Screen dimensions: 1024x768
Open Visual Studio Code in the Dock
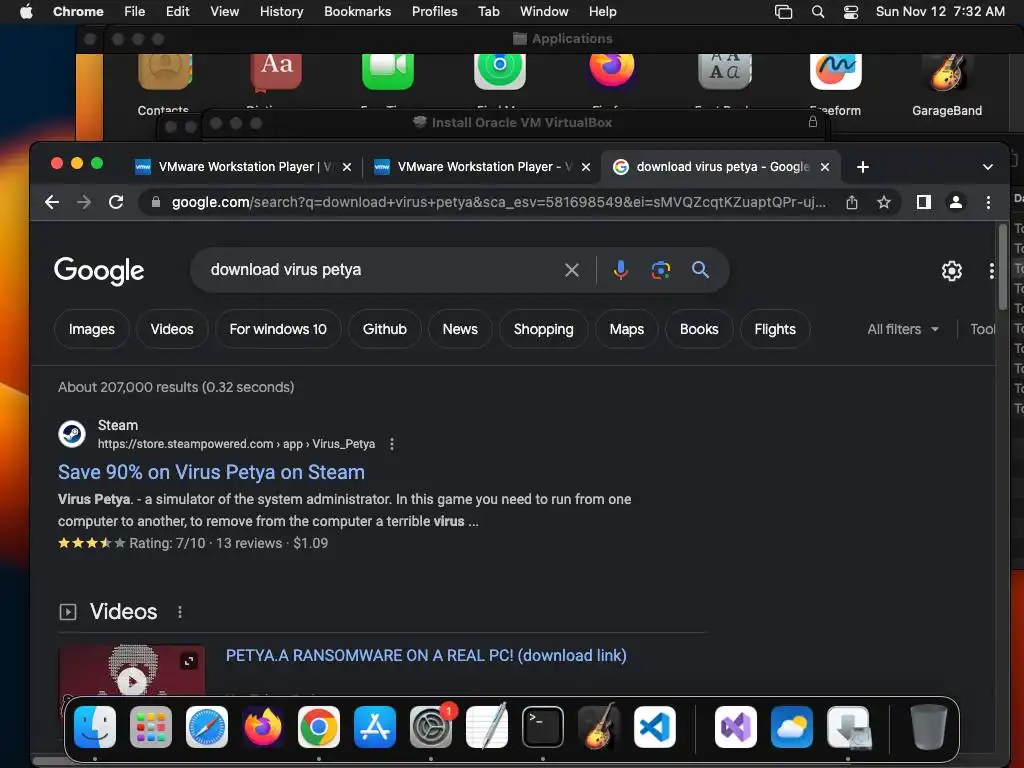click(655, 727)
